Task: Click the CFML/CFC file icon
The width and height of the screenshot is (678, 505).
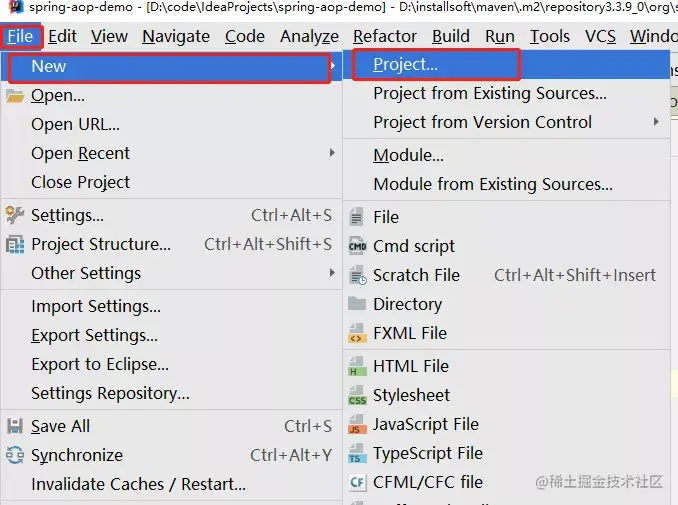Action: click(357, 483)
